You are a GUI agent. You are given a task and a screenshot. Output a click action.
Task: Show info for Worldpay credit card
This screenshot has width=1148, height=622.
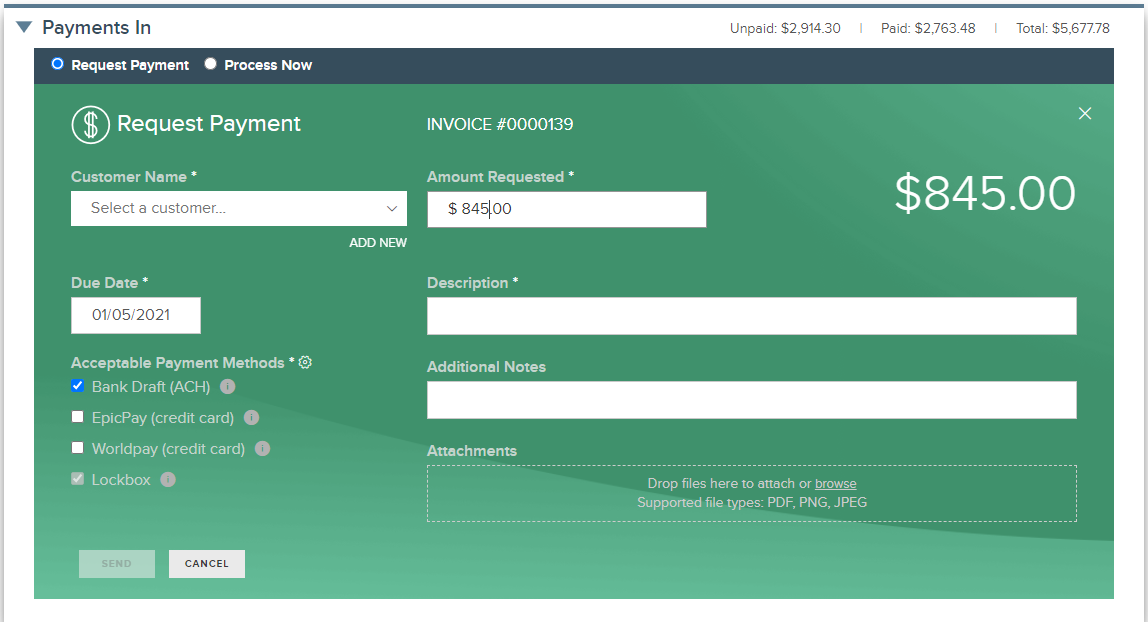coord(262,449)
